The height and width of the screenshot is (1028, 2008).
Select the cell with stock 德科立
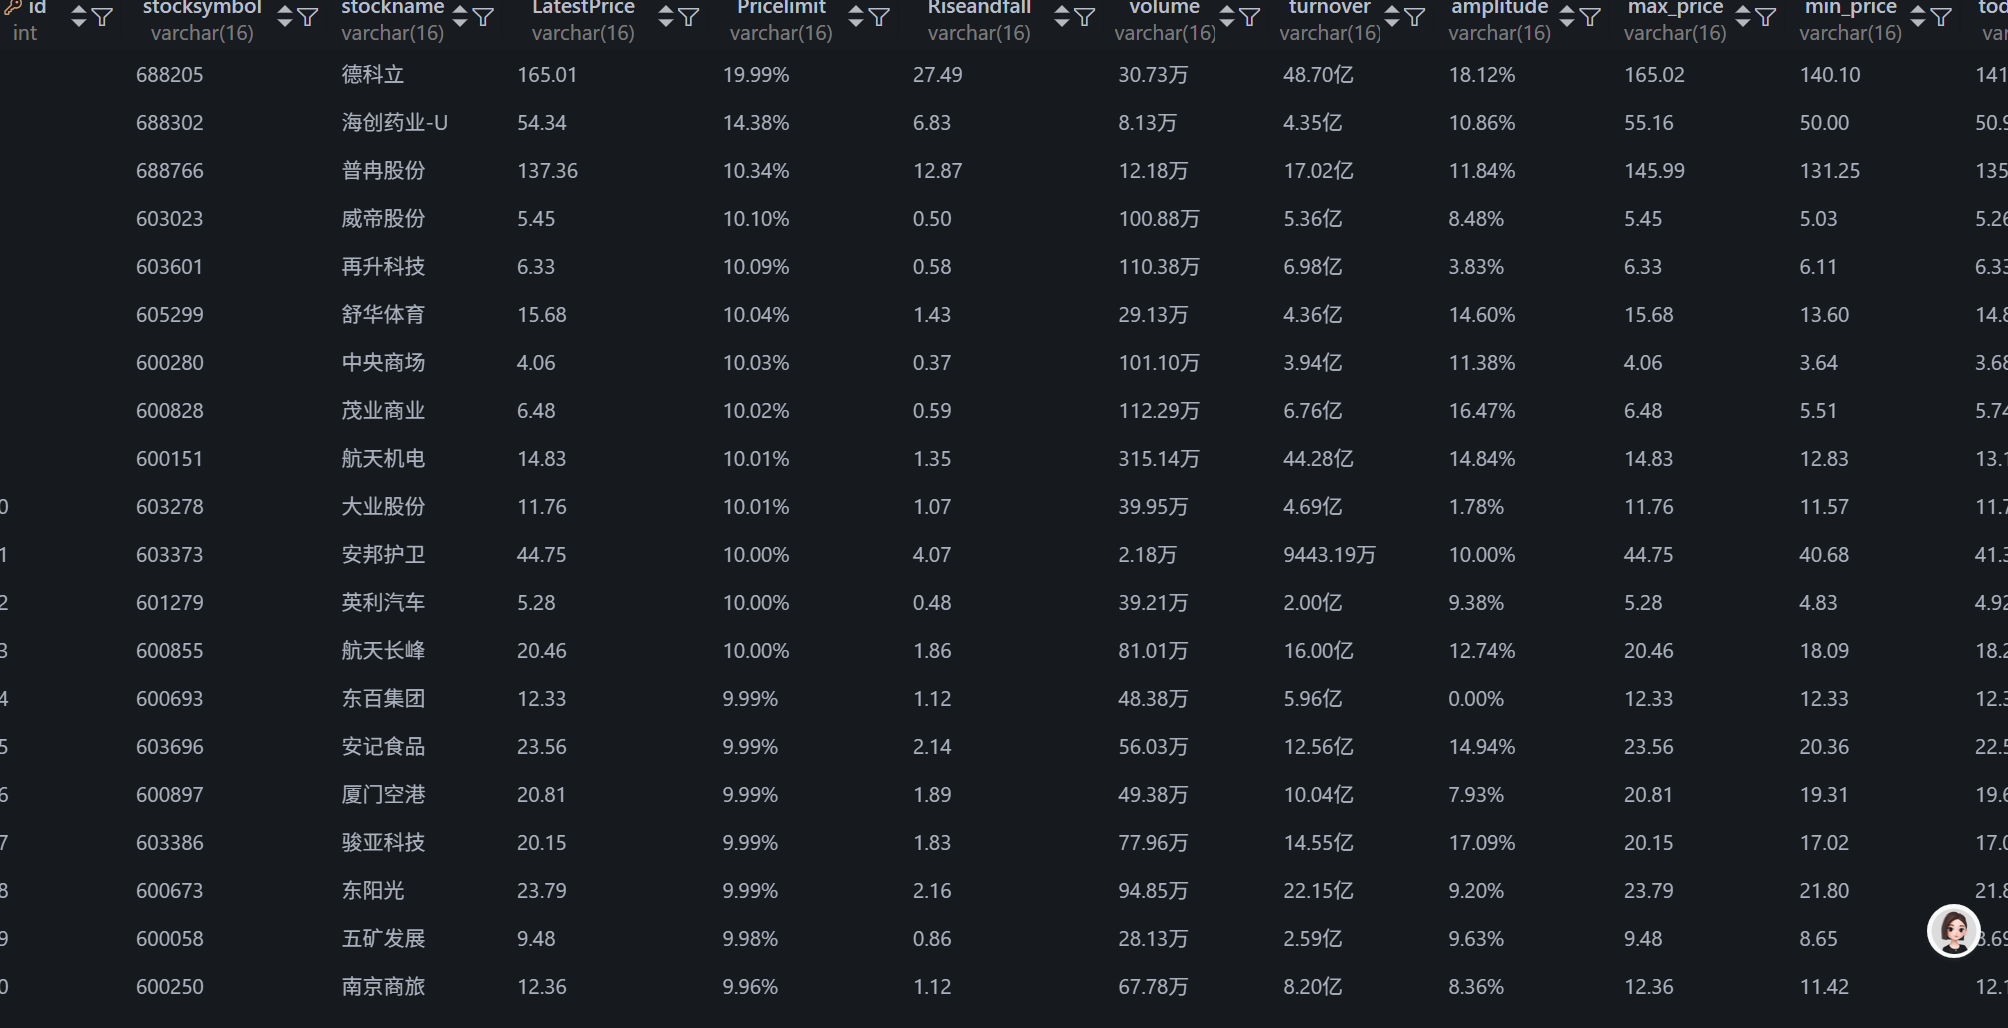coord(372,75)
